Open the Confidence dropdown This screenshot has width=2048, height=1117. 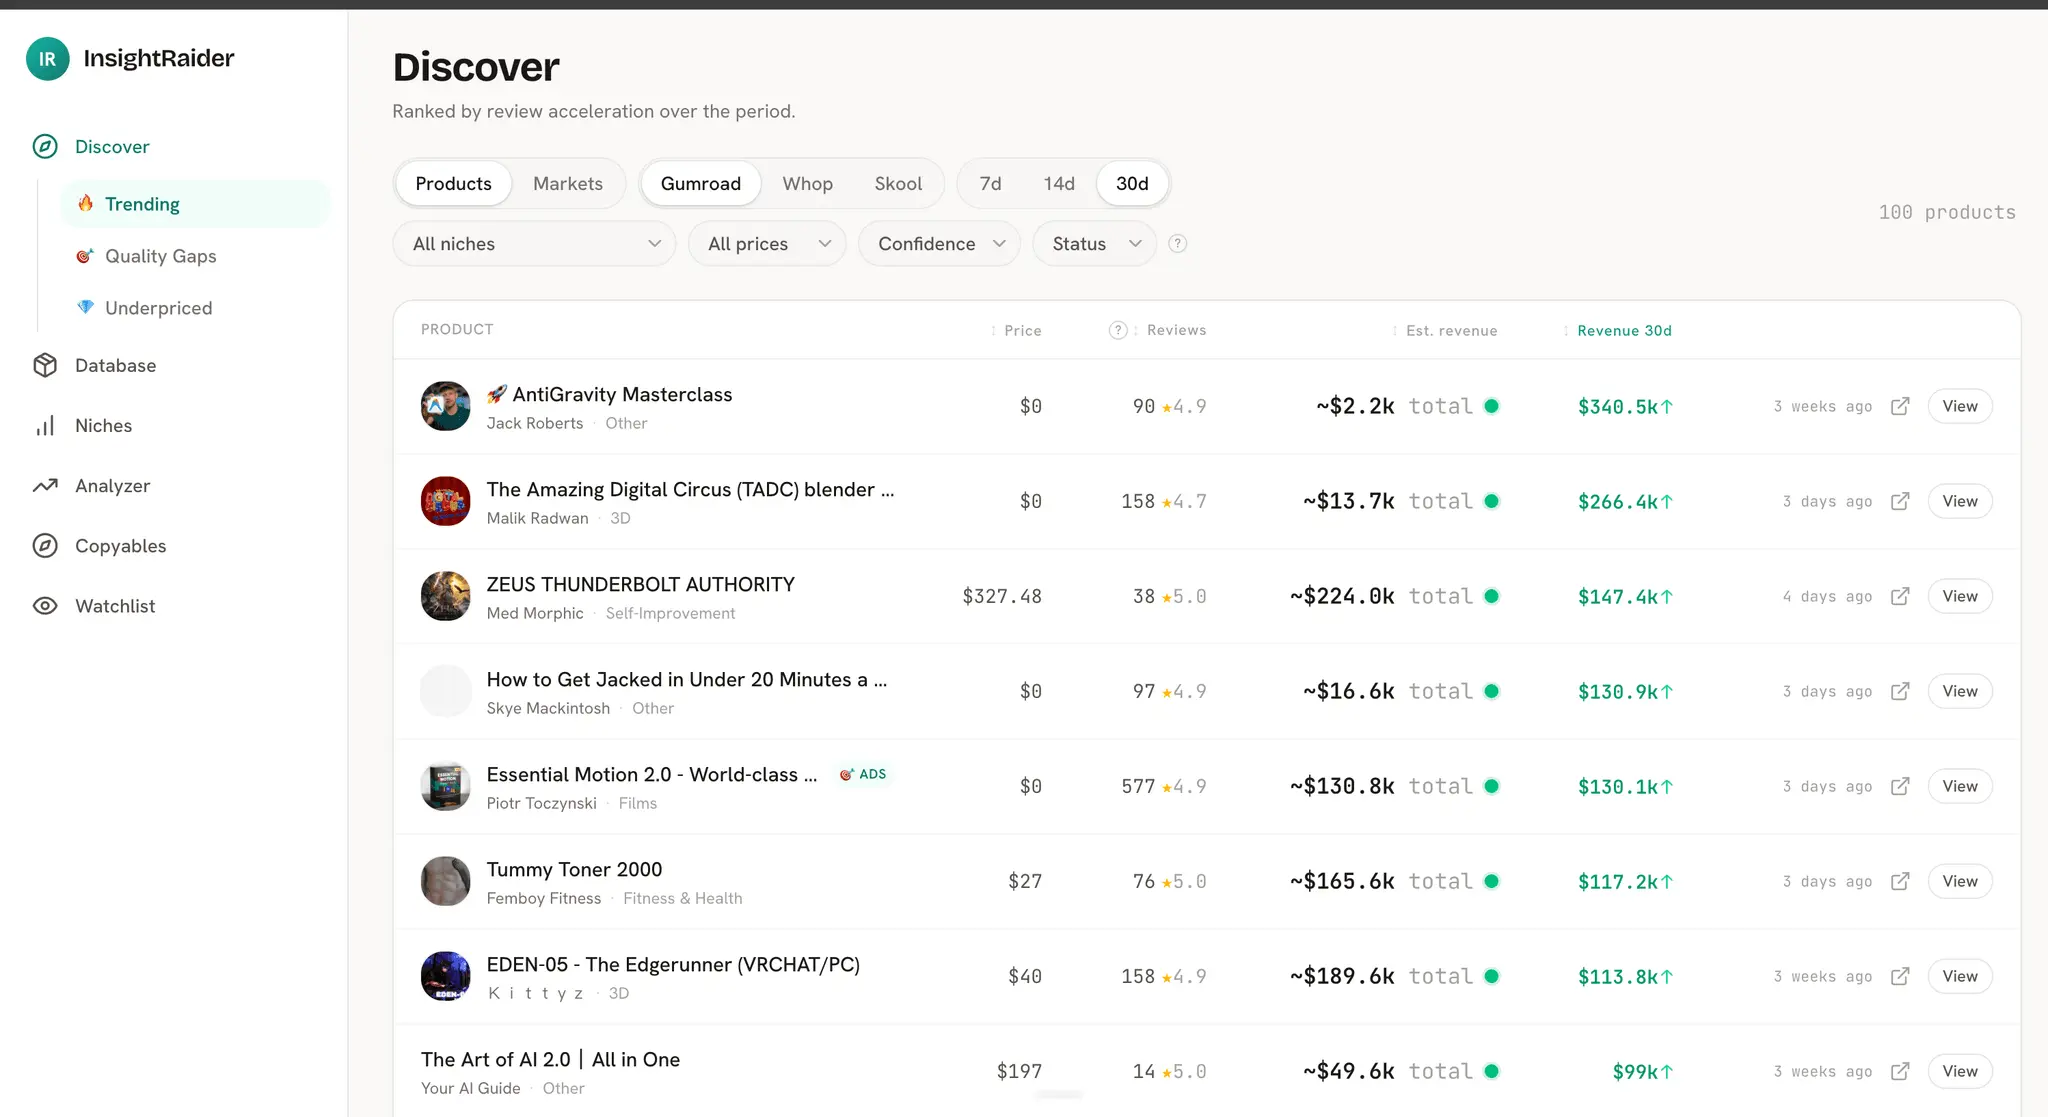939,243
